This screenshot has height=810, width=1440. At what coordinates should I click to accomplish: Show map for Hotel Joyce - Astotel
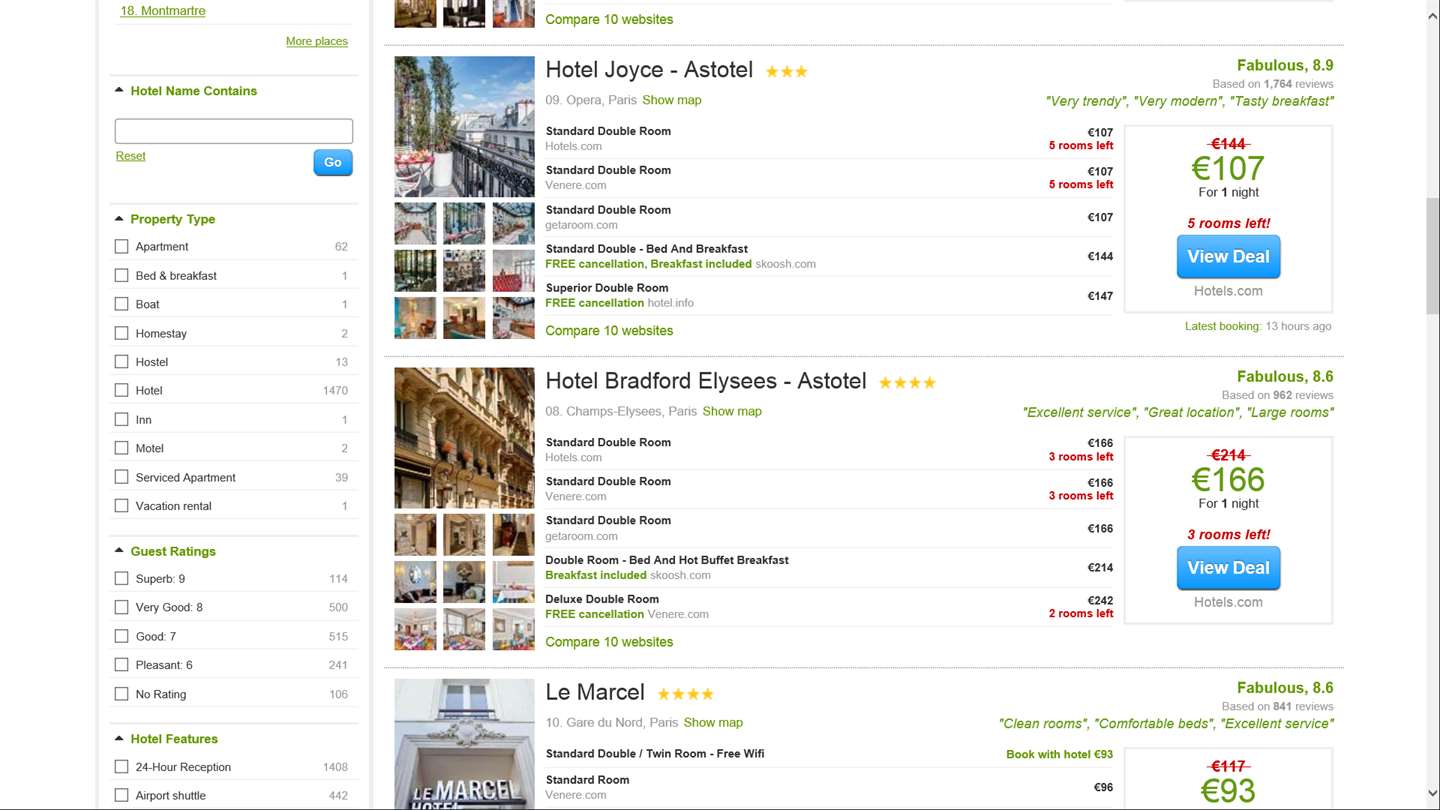click(671, 100)
